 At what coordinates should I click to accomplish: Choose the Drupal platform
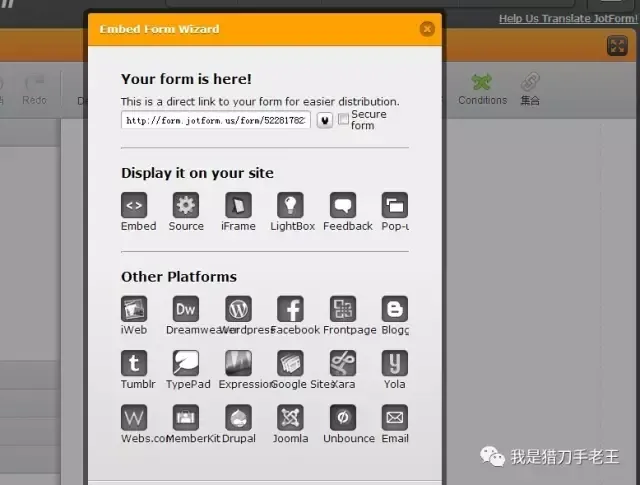point(238,417)
